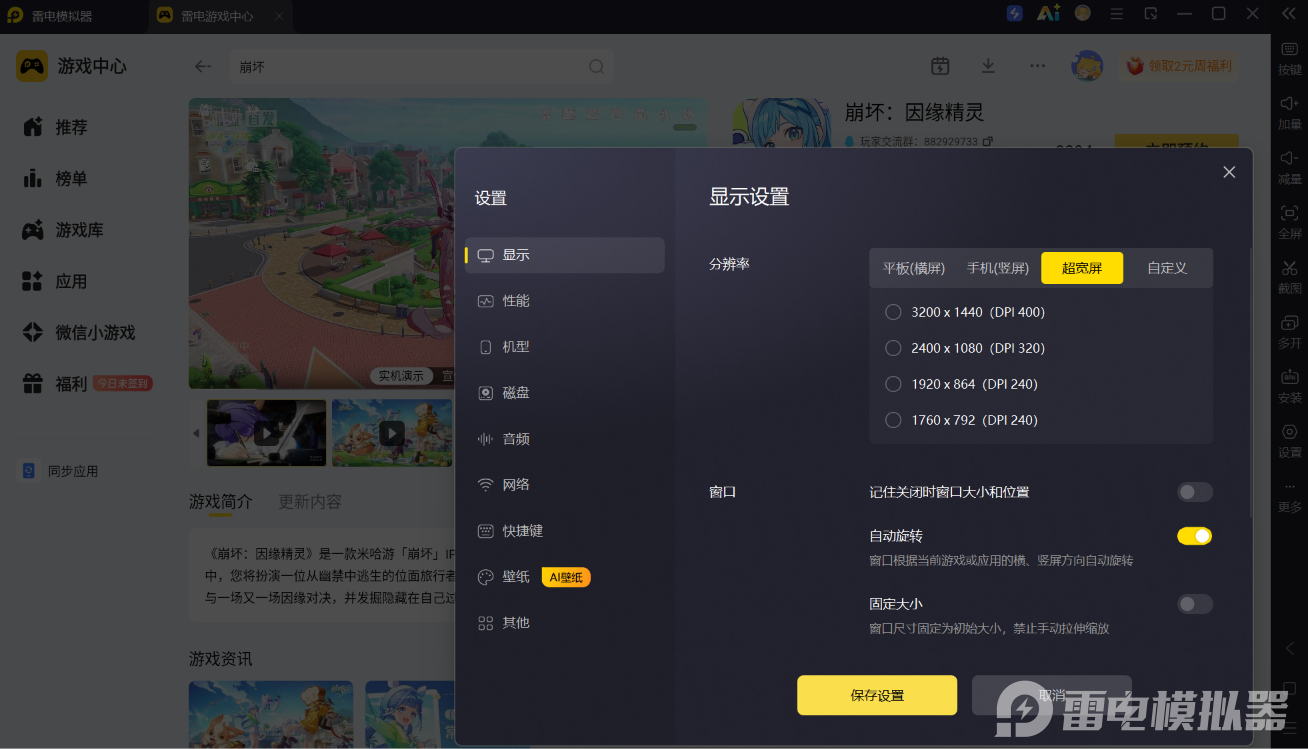Click the 保存设置 button

[877, 695]
